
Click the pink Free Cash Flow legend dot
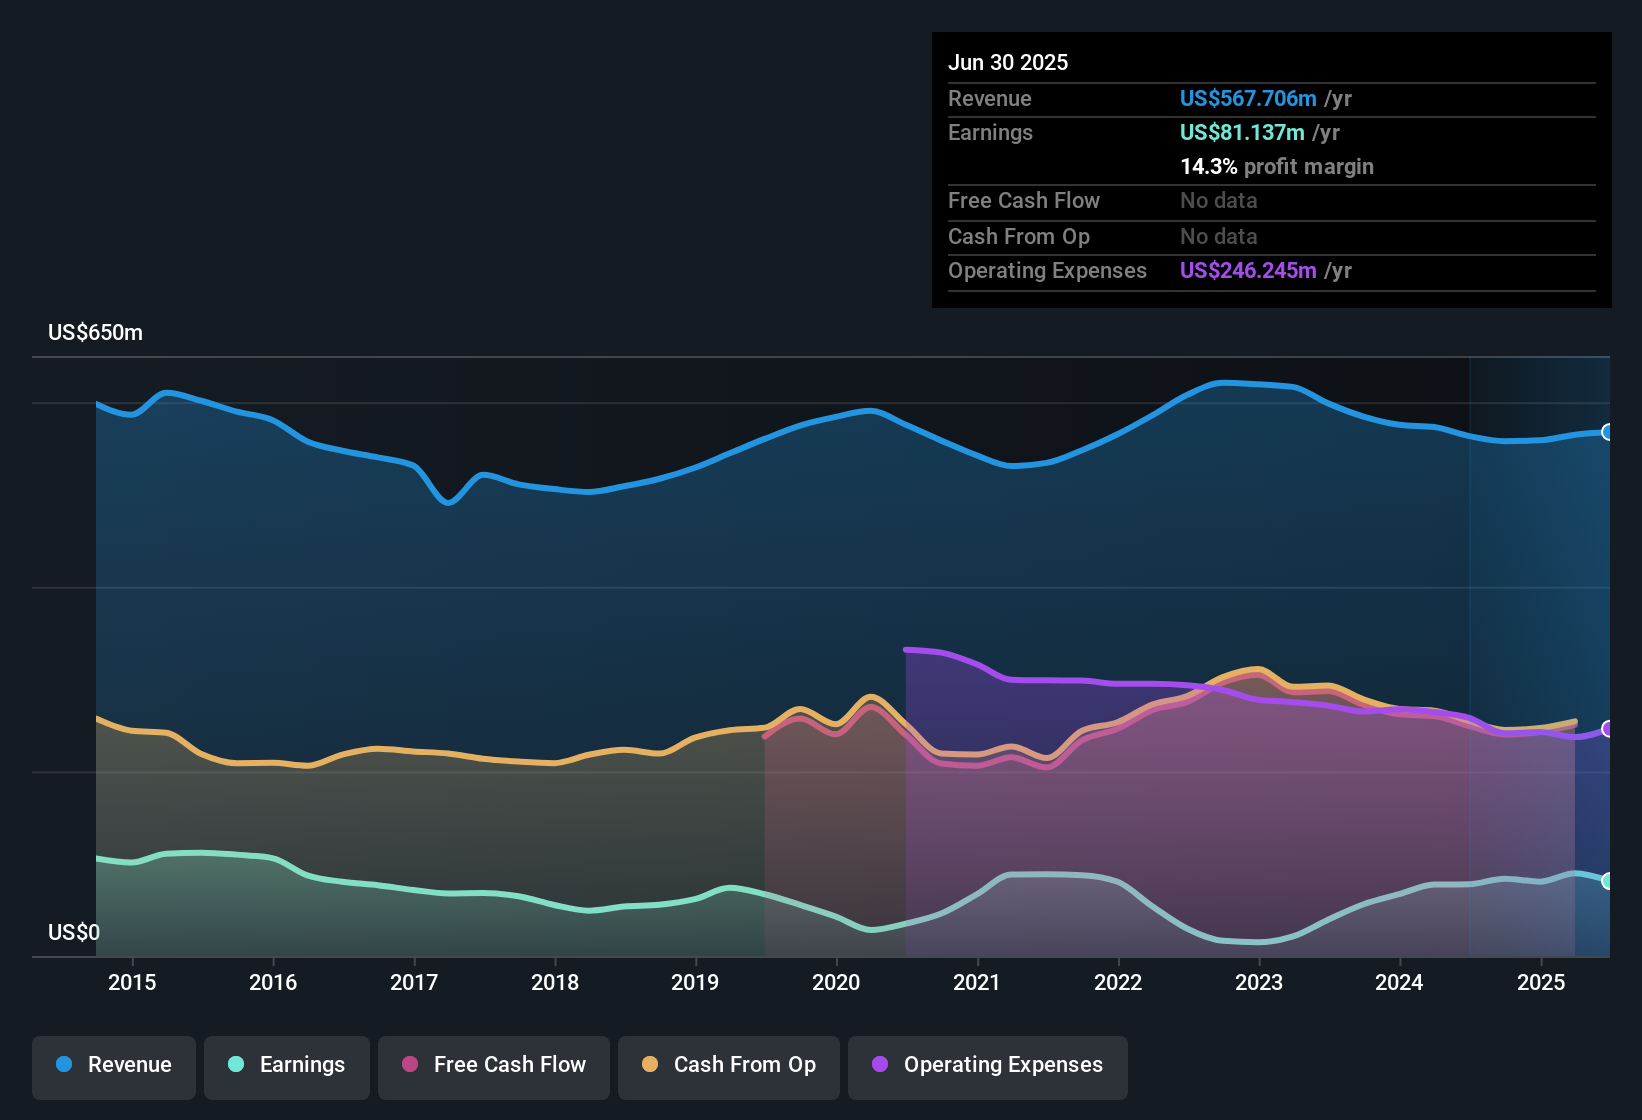coord(408,1066)
